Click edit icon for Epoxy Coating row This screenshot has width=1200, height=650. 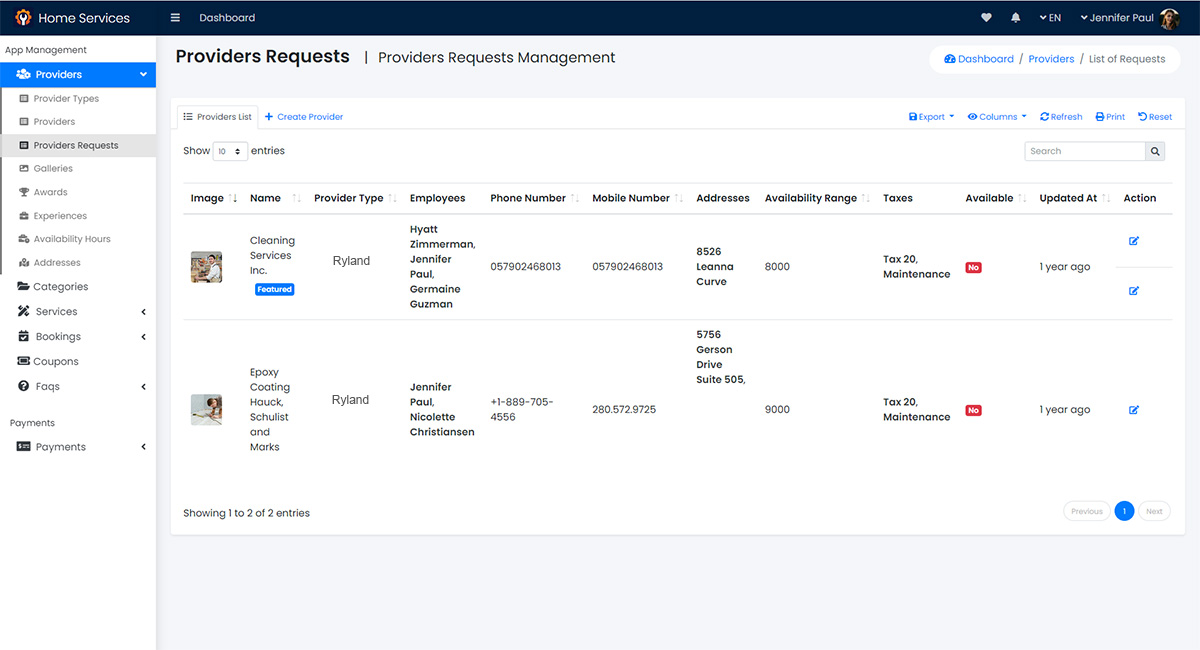[1133, 410]
